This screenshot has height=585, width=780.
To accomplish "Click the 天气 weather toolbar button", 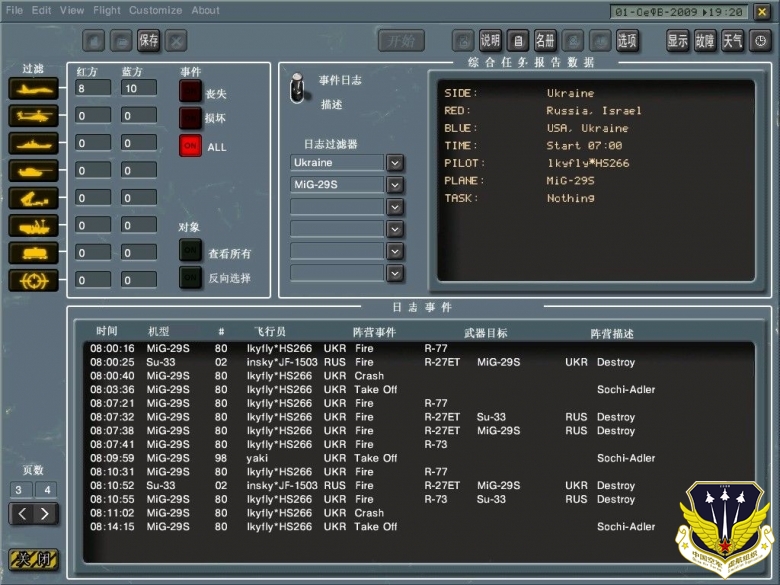I will (732, 41).
